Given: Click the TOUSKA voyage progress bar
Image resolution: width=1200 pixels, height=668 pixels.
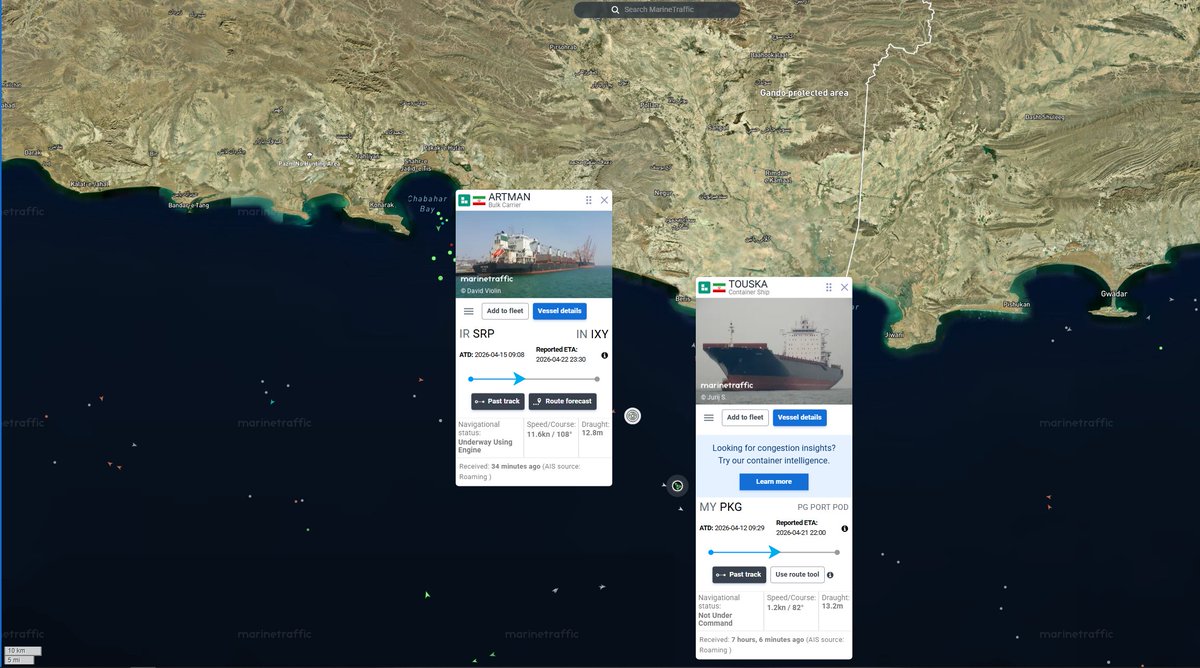Looking at the screenshot, I should pyautogui.click(x=774, y=552).
